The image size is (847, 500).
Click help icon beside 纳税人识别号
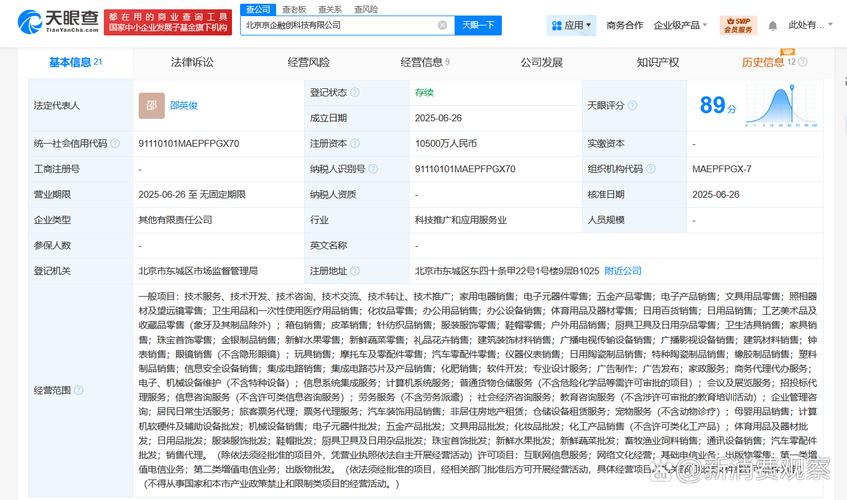pyautogui.click(x=373, y=169)
